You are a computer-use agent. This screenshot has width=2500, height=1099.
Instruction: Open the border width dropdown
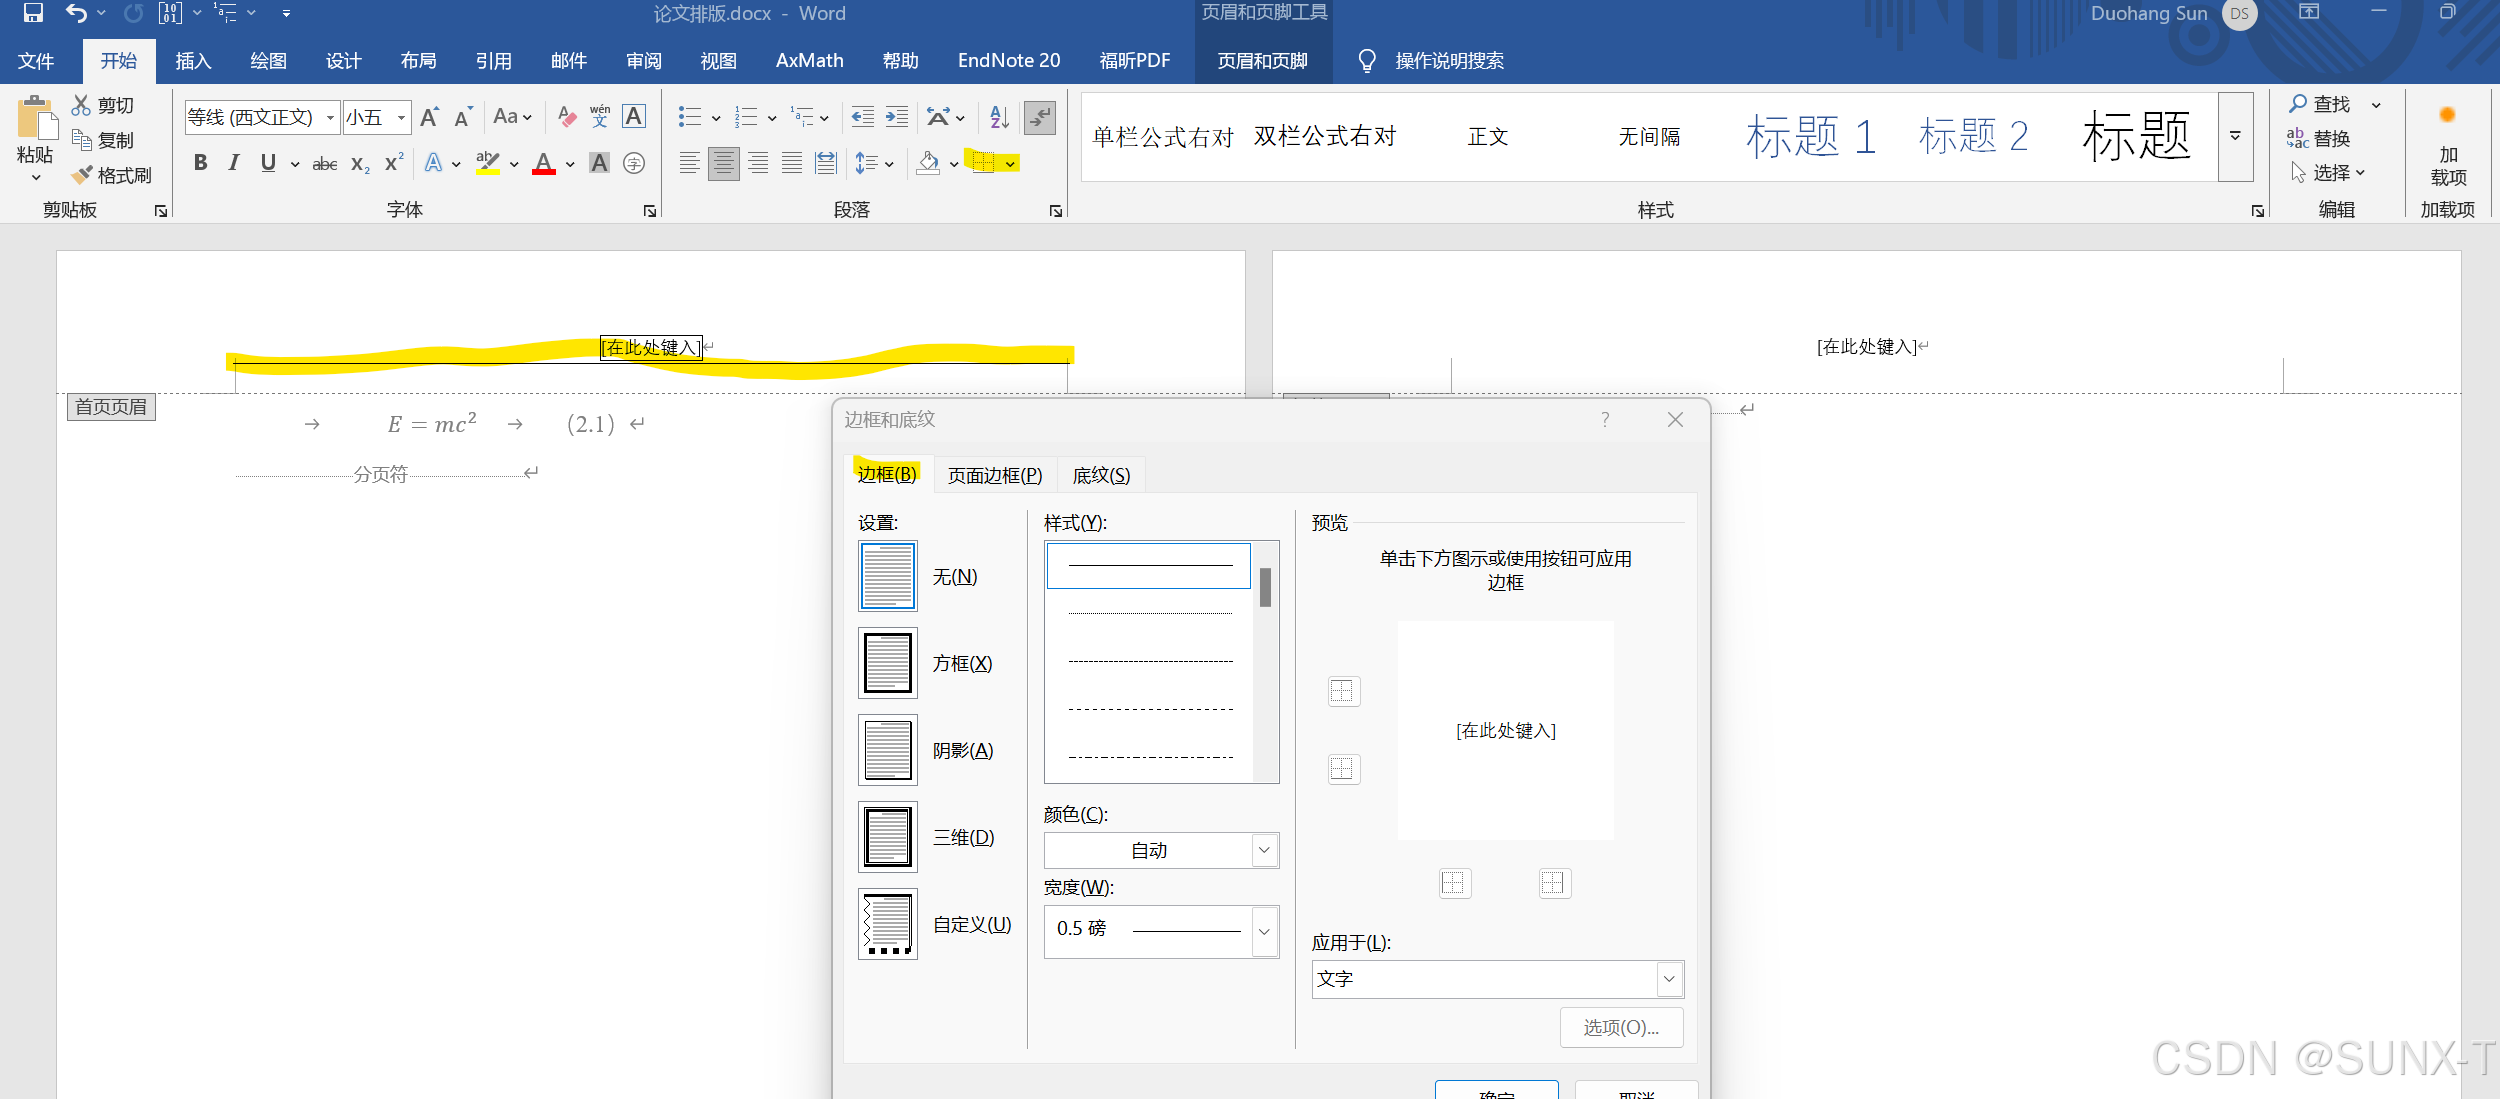click(1264, 931)
